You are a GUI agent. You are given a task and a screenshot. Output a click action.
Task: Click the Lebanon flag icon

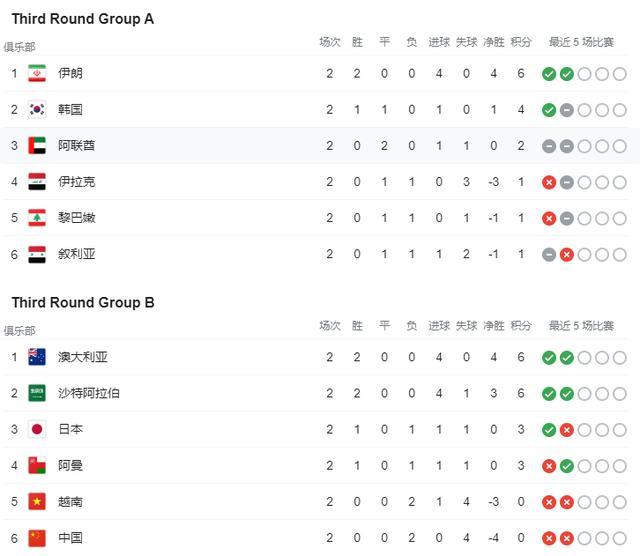37,217
